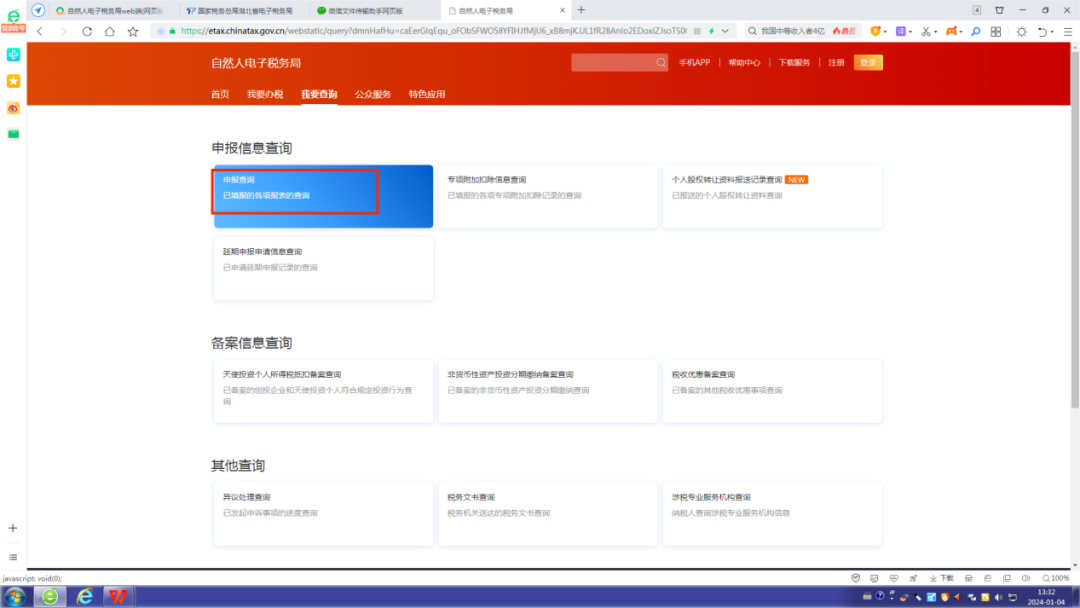Open the 非货币性资产投资分期缴纳备案查询 card

pyautogui.click(x=548, y=391)
